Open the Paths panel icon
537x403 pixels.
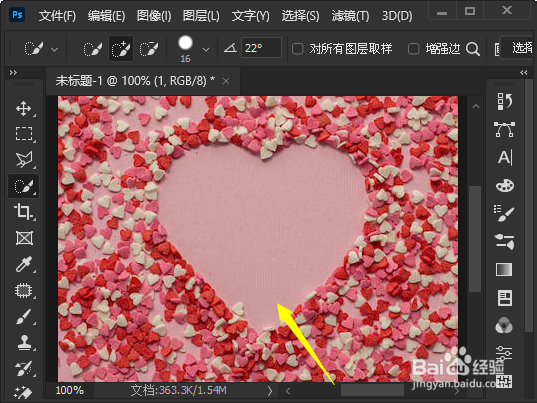pyautogui.click(x=504, y=130)
